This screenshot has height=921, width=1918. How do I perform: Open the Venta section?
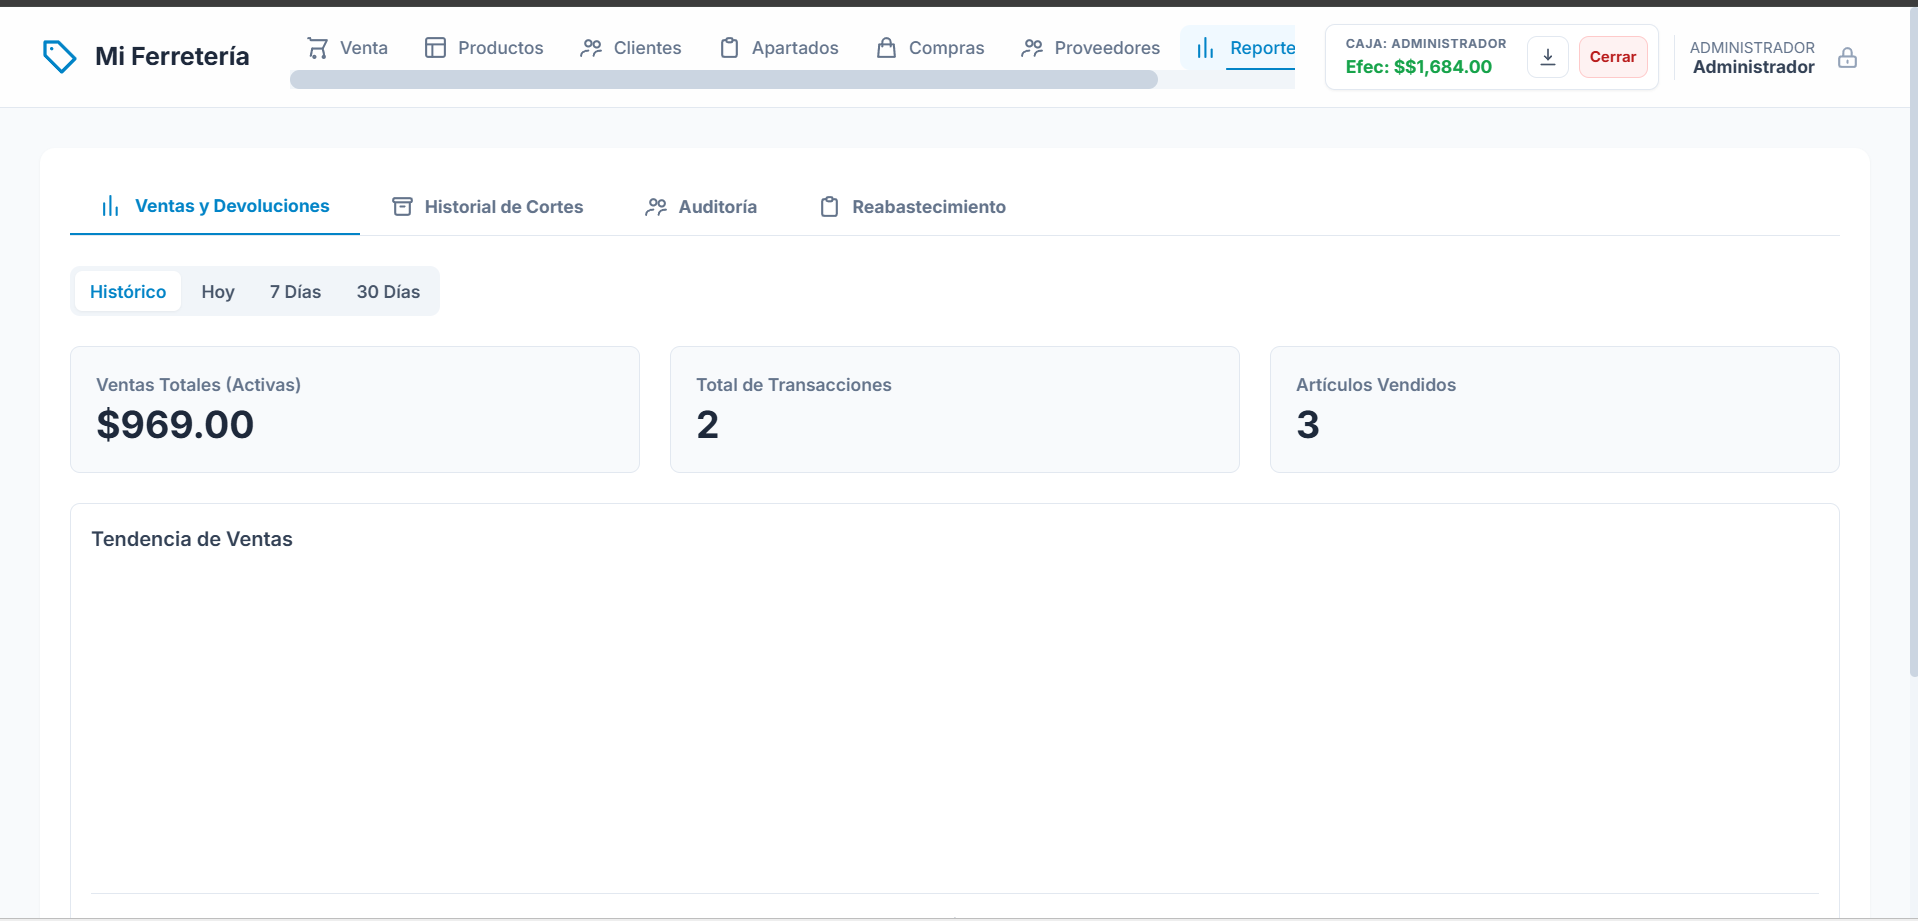(347, 48)
